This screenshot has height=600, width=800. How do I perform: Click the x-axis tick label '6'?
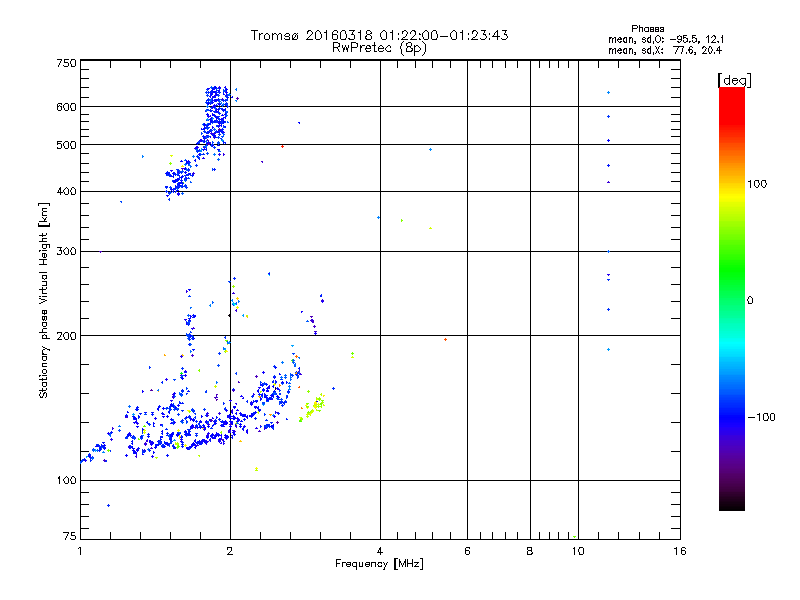[x=467, y=551]
